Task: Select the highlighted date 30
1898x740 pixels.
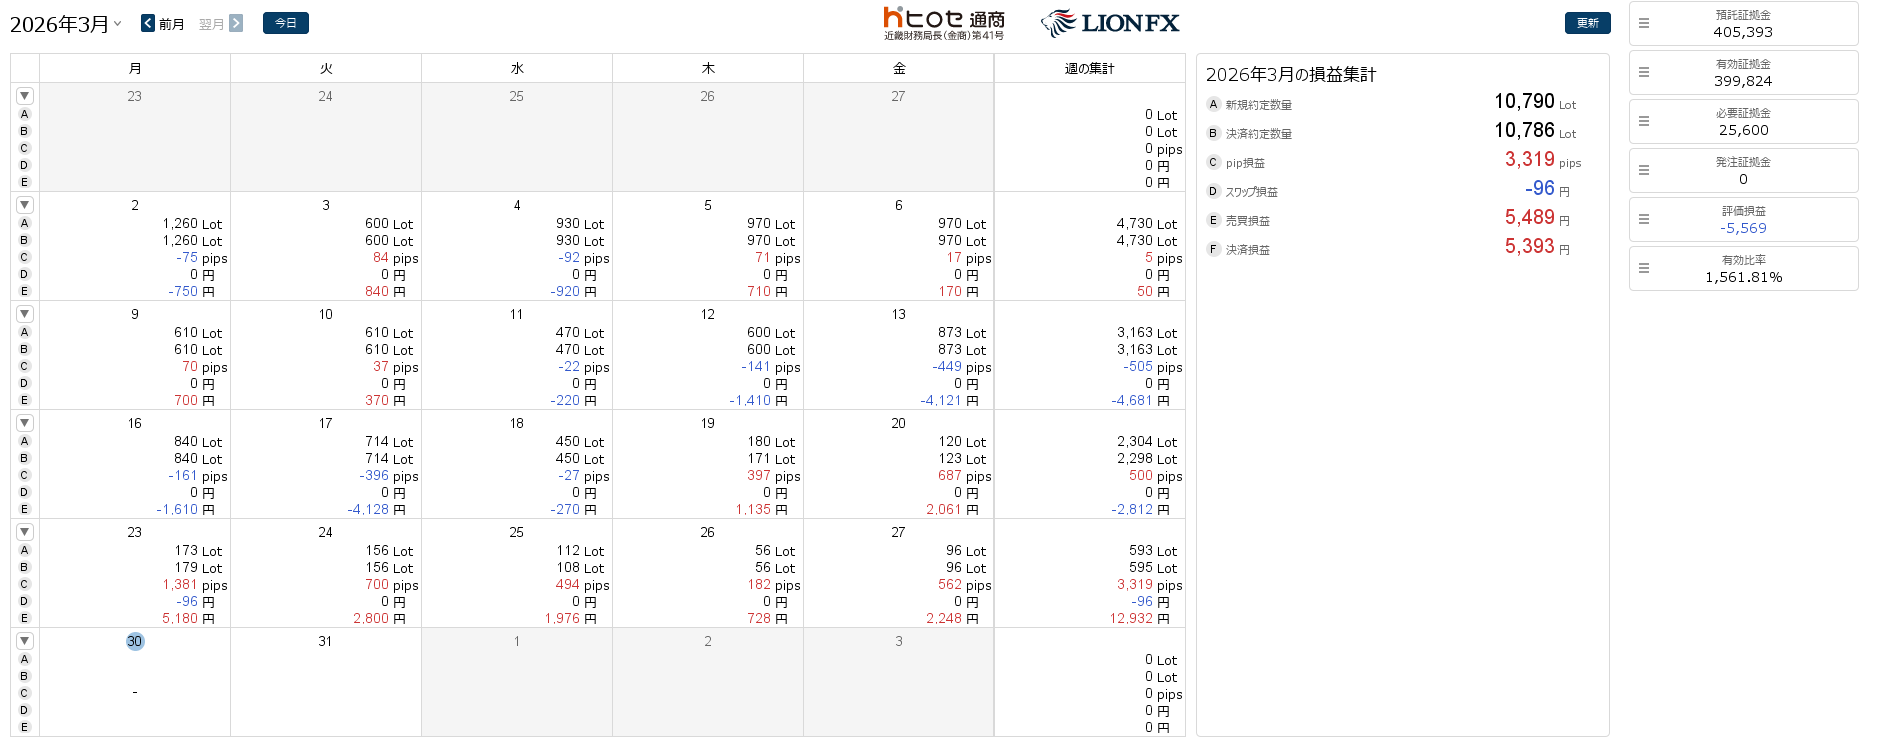Action: tap(135, 641)
